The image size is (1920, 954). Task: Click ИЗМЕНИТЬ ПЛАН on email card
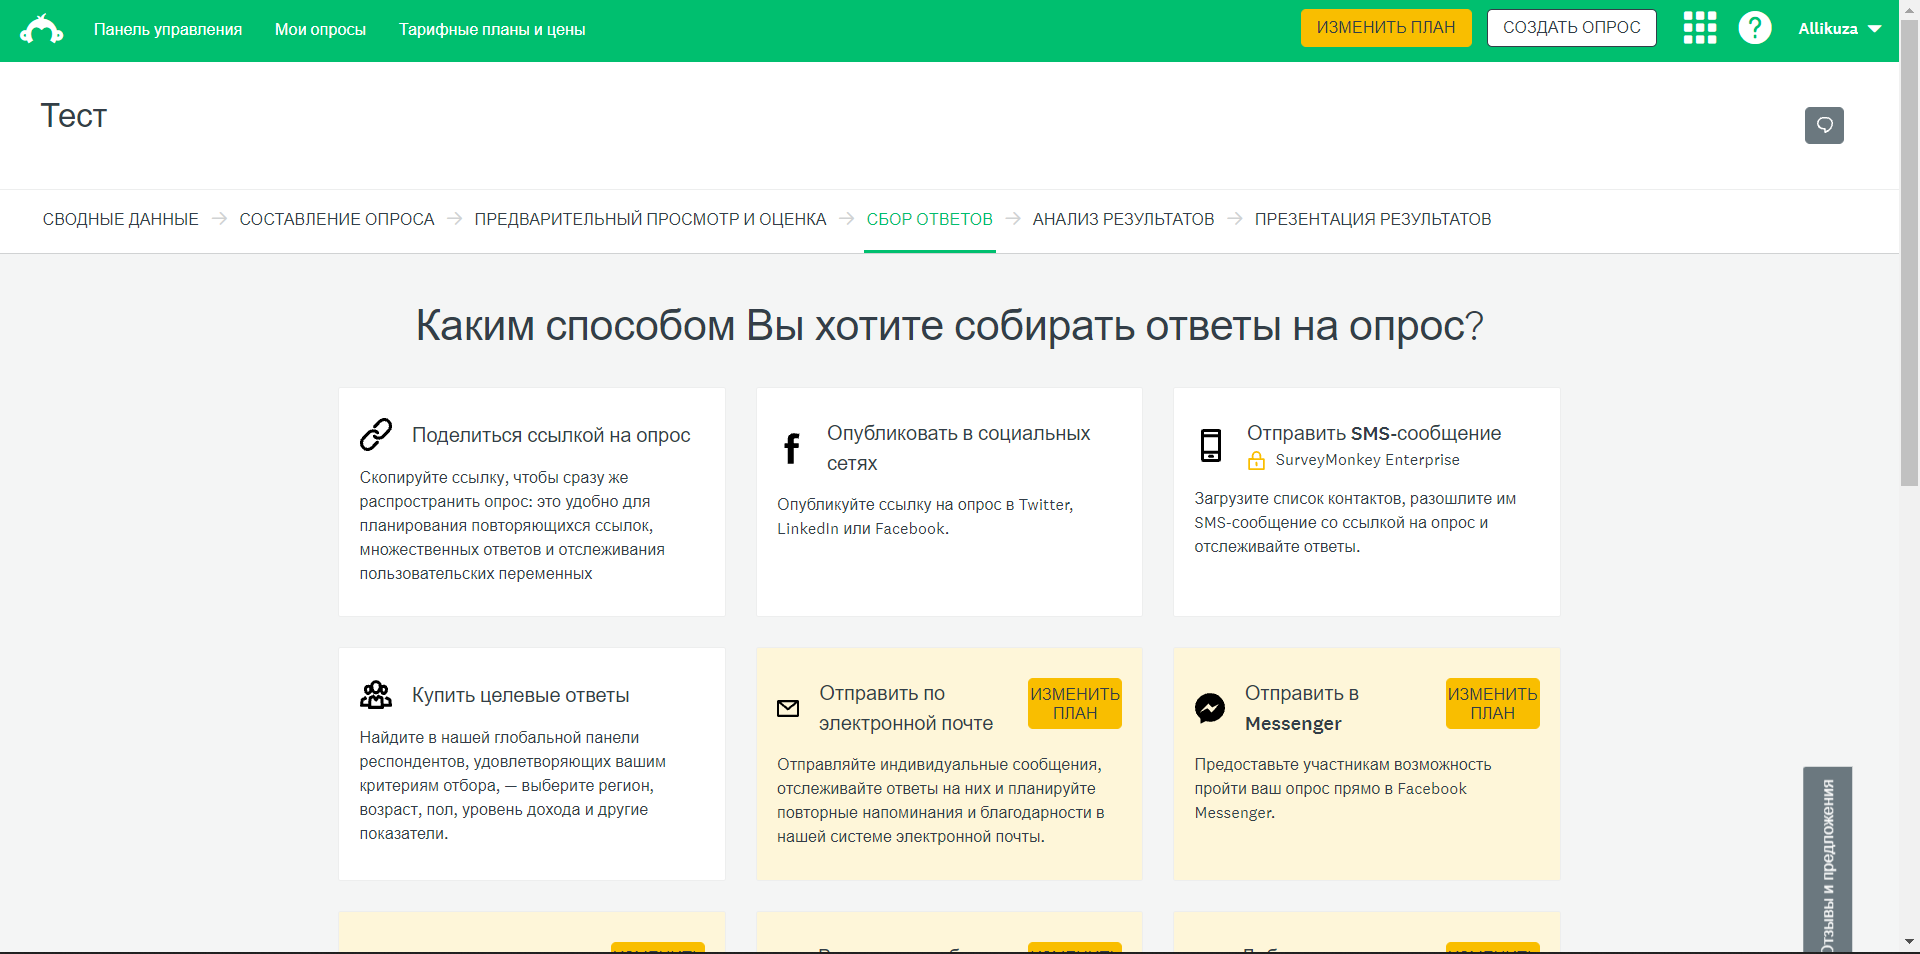click(x=1075, y=703)
